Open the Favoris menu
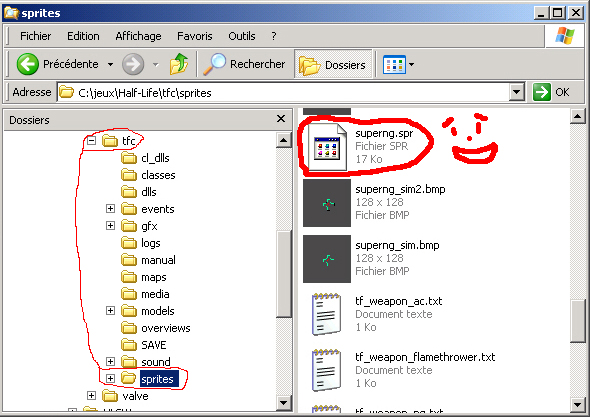The image size is (590, 417). 195,36
